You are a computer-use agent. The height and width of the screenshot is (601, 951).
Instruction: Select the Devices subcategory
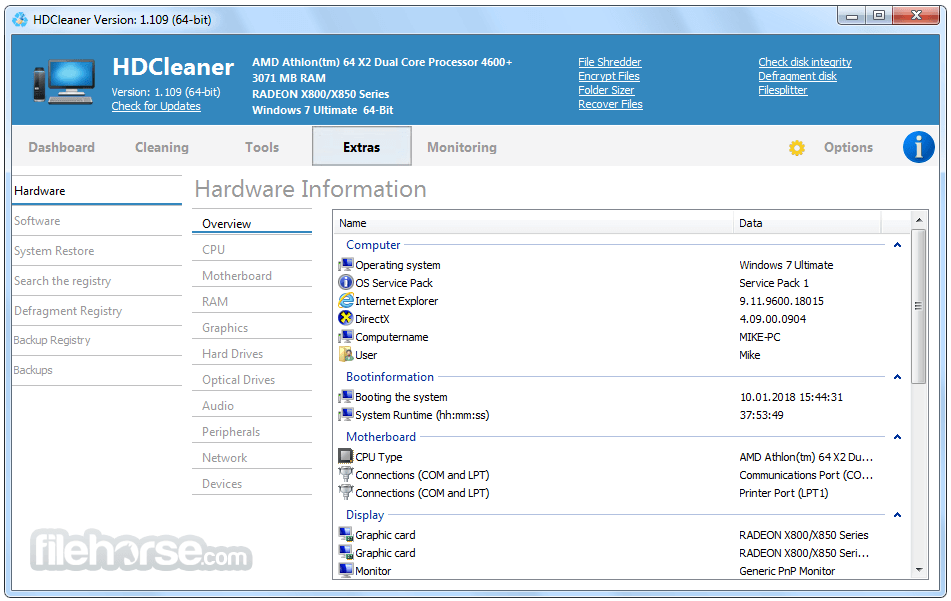(x=252, y=484)
